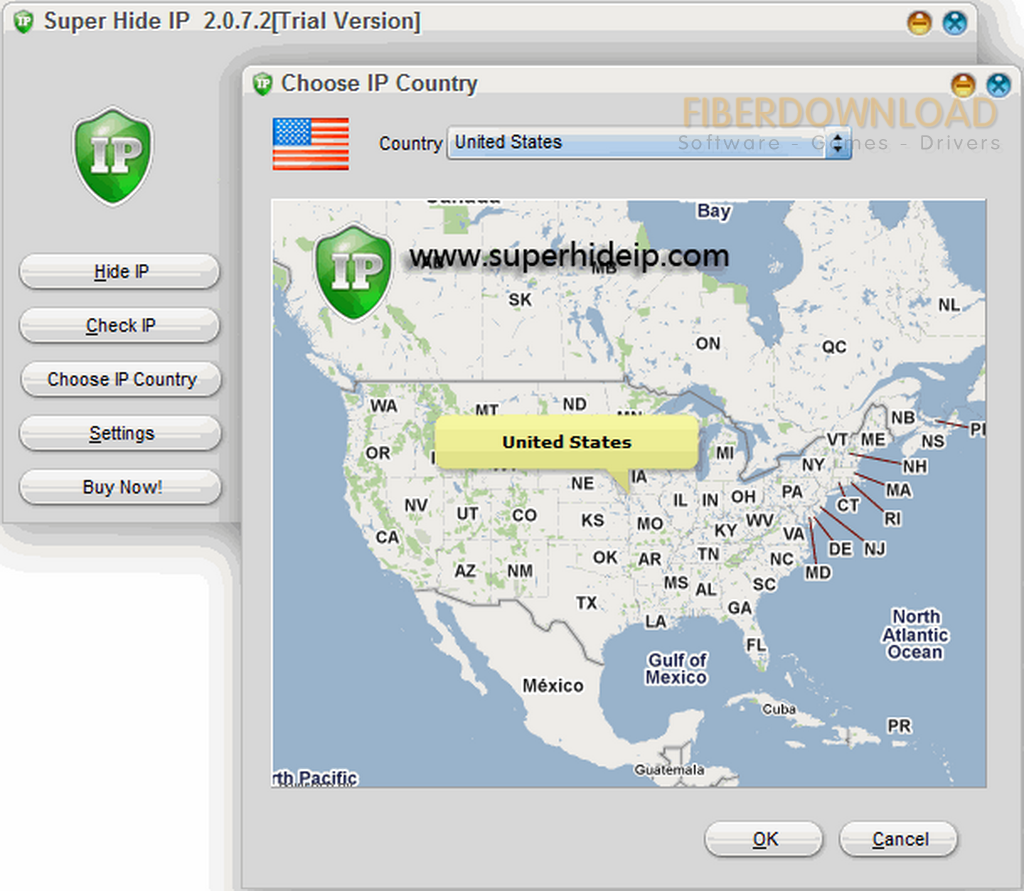Minimize the Choose IP Country dialog
1024x891 pixels.
click(963, 85)
